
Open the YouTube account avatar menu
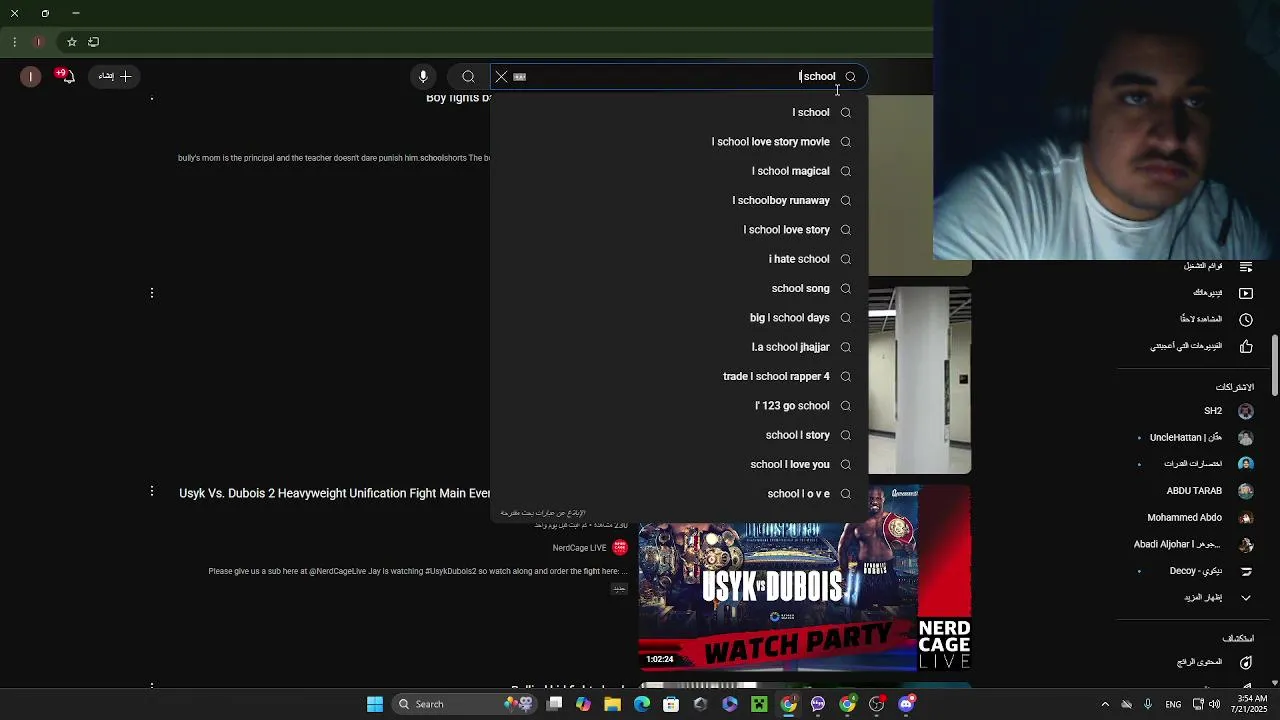coord(31,76)
